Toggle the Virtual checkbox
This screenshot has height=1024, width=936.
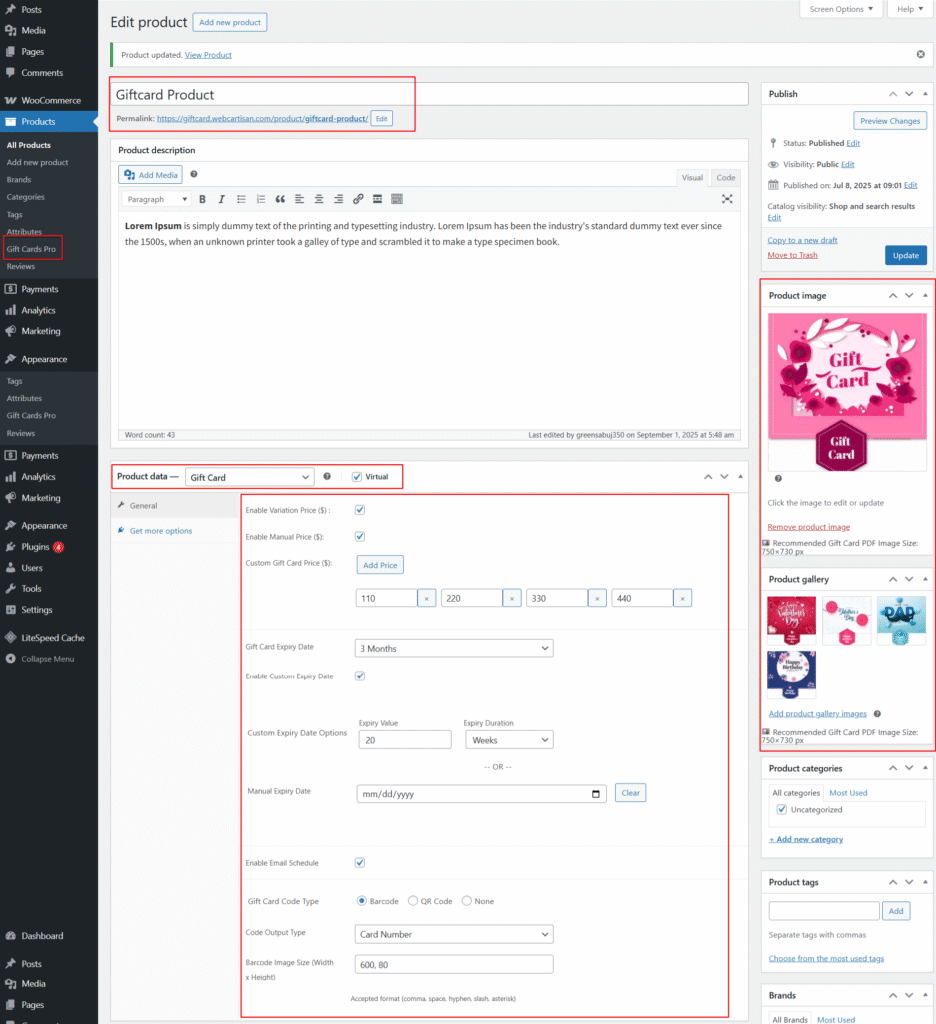pos(357,477)
